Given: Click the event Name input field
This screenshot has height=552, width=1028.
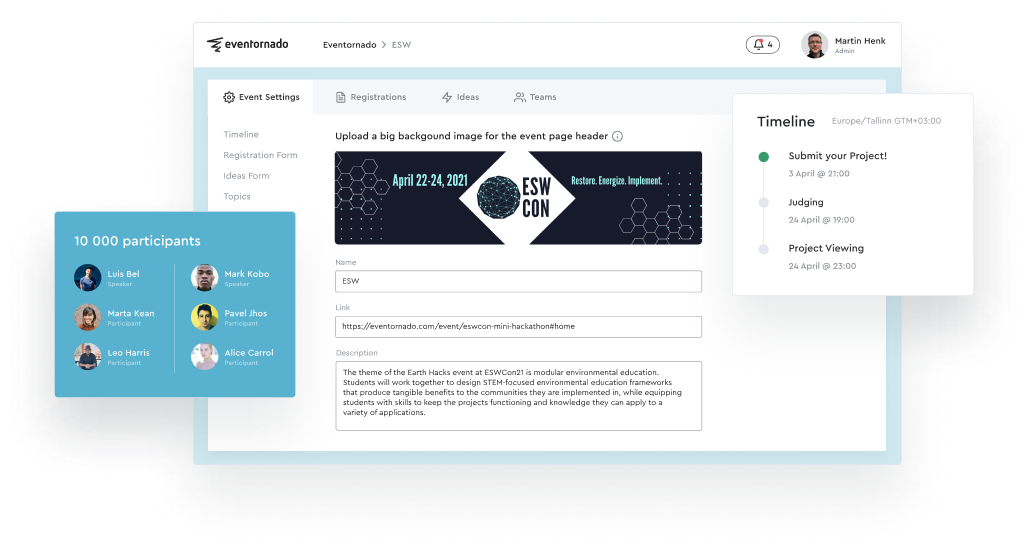Looking at the screenshot, I should (x=518, y=282).
